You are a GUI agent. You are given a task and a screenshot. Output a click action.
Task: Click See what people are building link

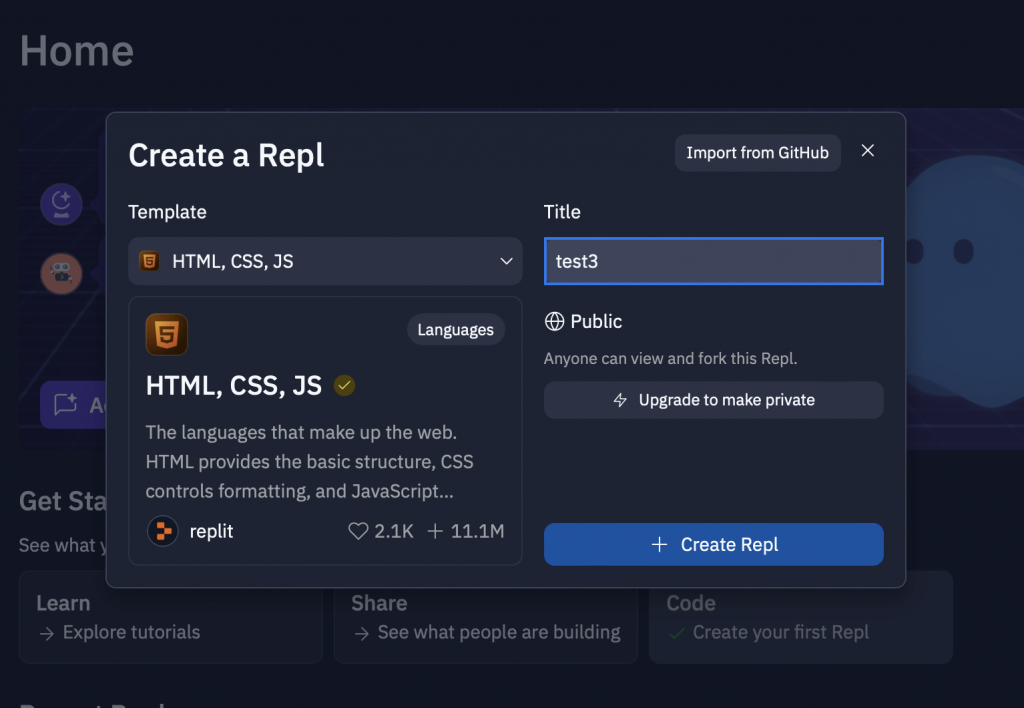coord(499,632)
